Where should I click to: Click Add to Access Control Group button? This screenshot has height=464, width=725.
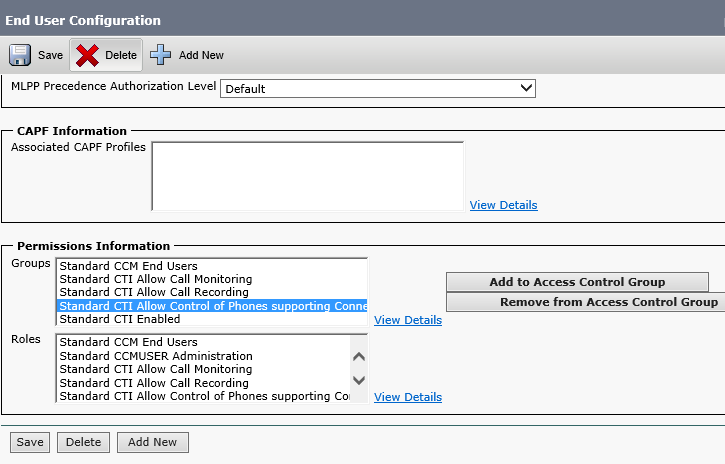[x=577, y=282]
